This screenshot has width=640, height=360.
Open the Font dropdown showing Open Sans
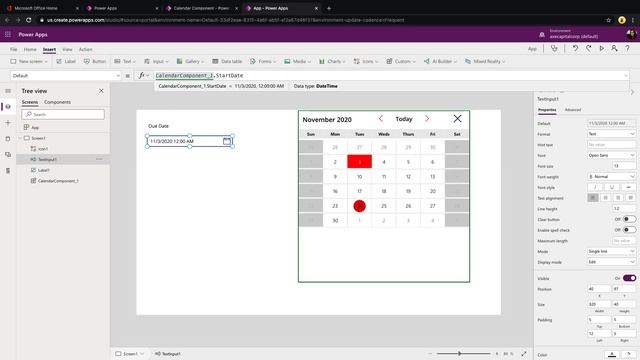tap(611, 155)
